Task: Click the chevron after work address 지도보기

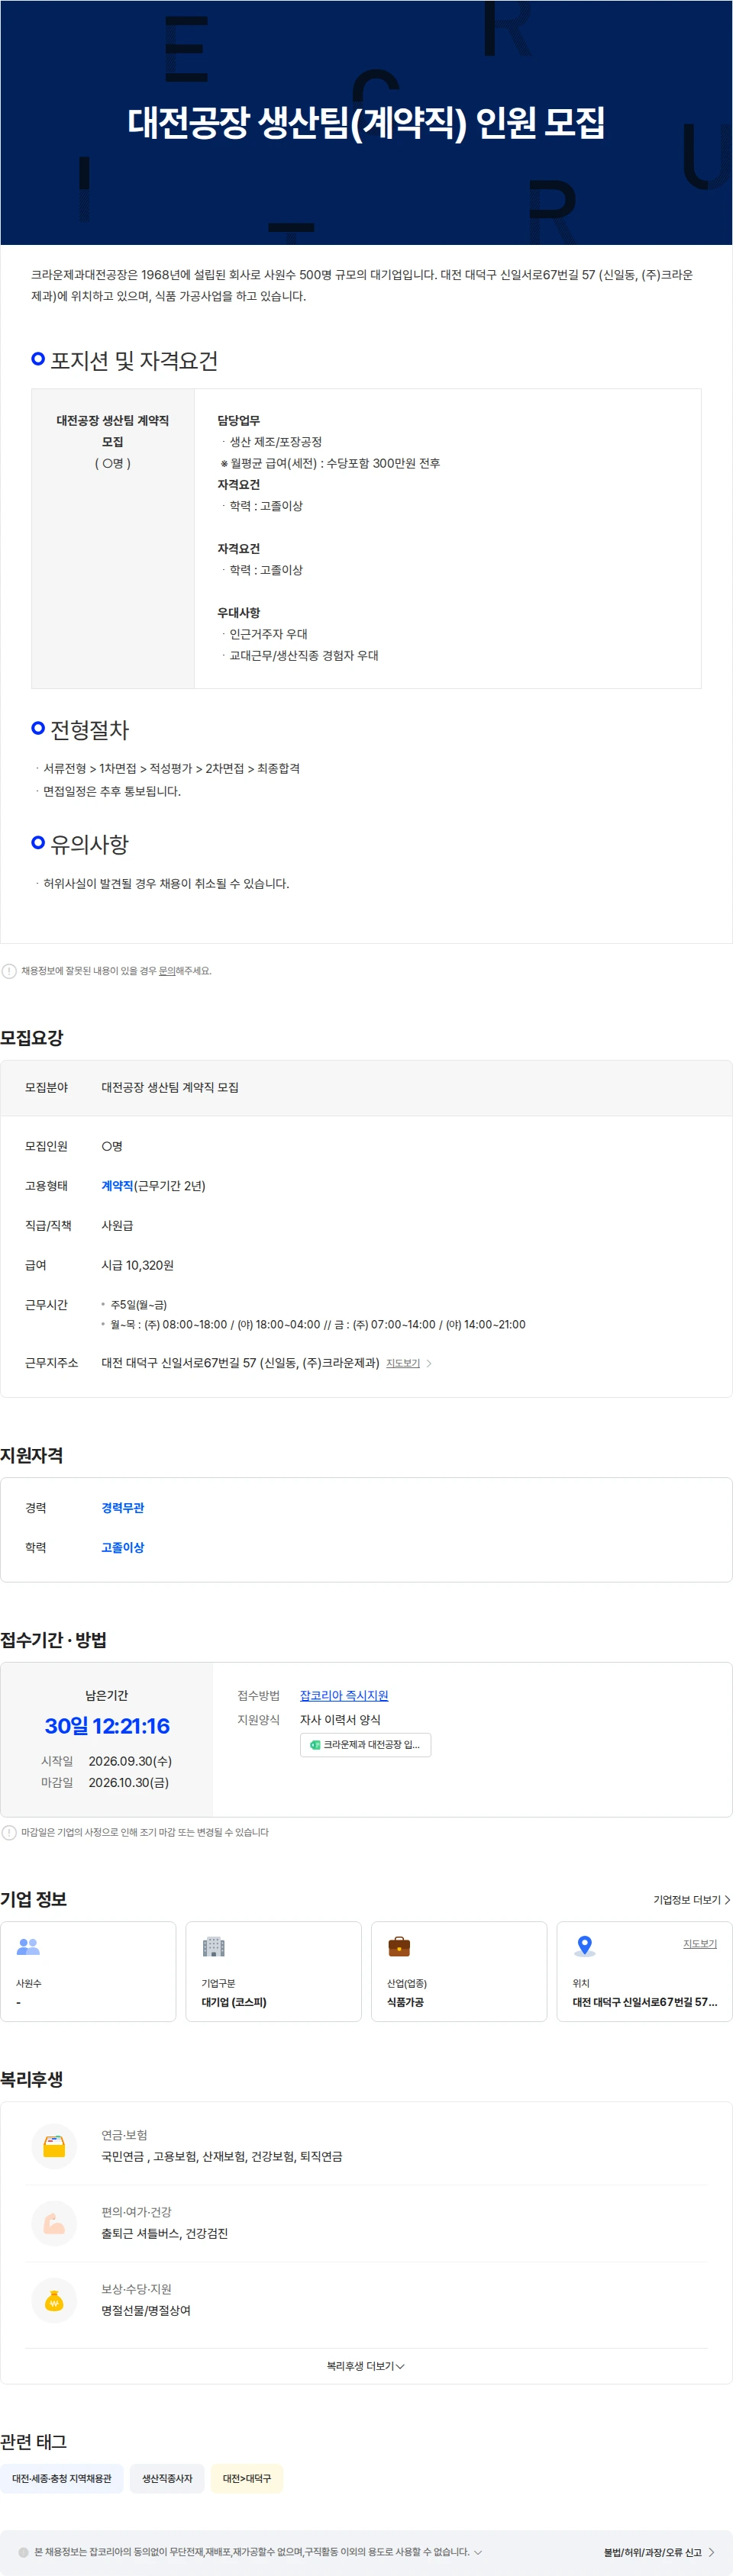Action: 429,1363
